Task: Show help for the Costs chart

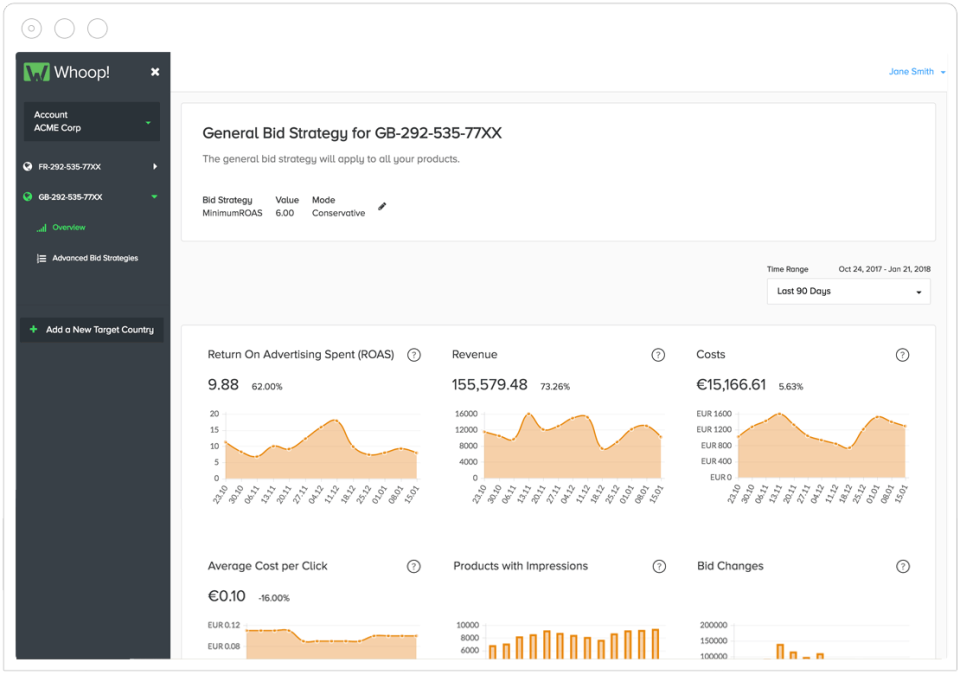Action: [x=902, y=355]
